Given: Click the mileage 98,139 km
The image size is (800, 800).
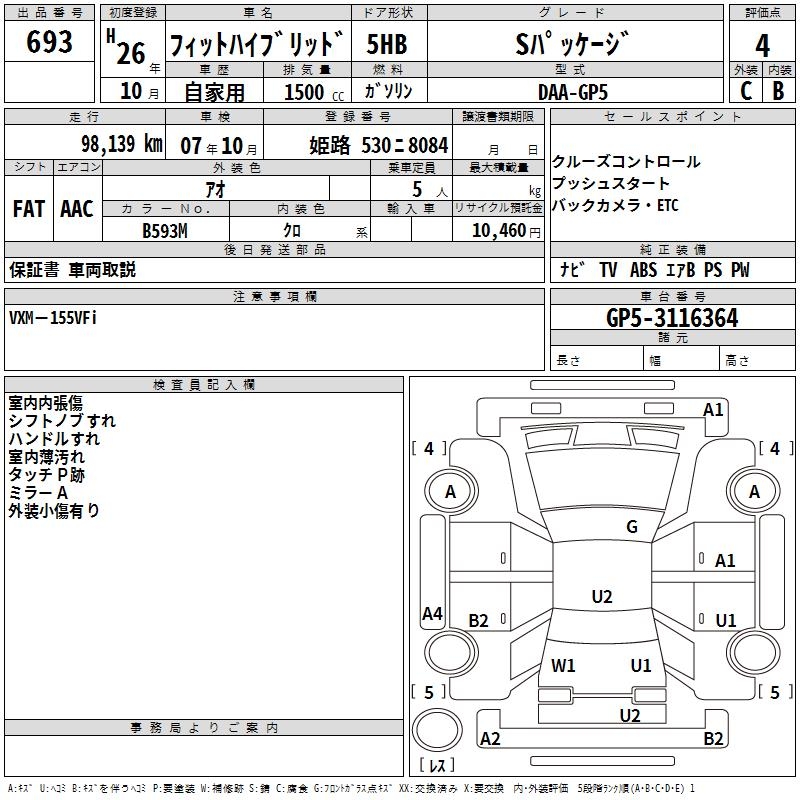Looking at the screenshot, I should (x=122, y=143).
